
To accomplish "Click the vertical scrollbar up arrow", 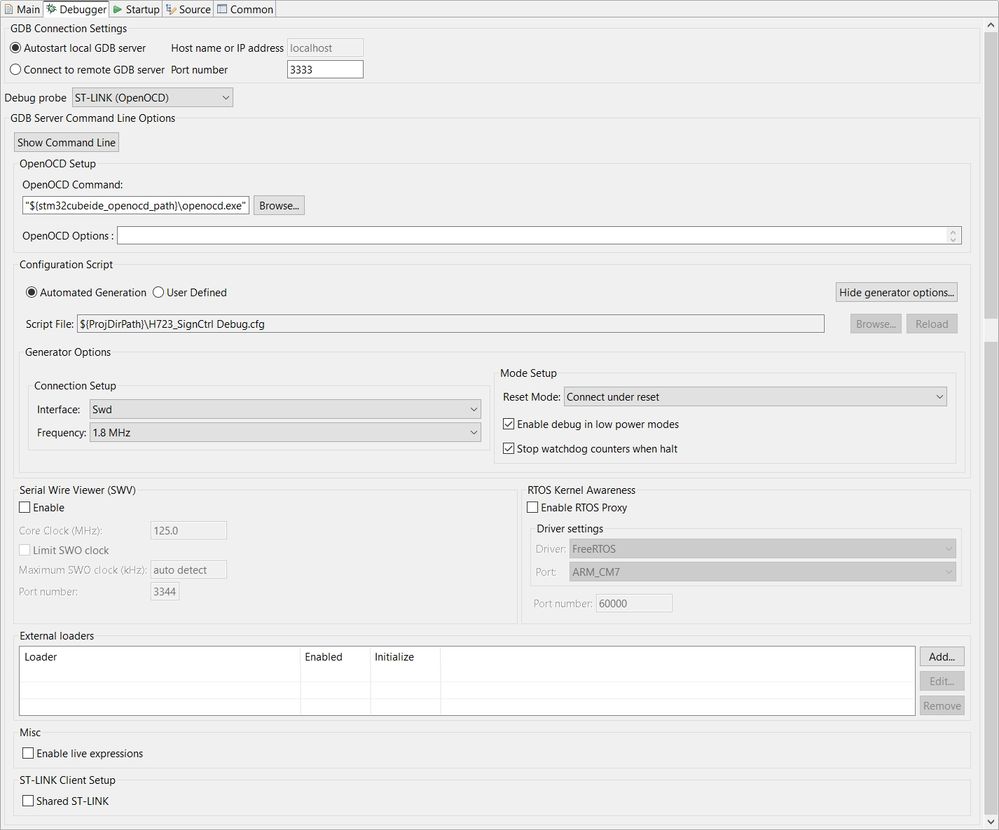I will (991, 25).
